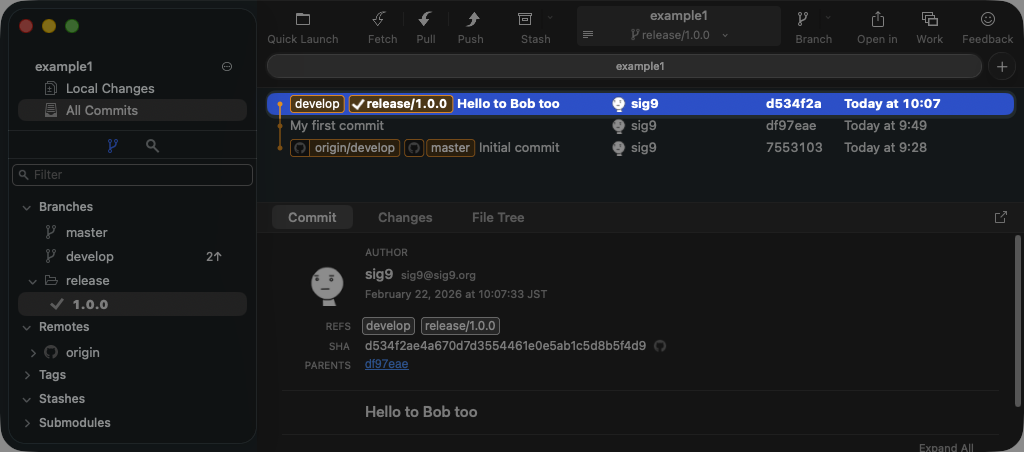1024x452 pixels.
Task: Open the Work toolbar icon
Action: click(x=929, y=20)
